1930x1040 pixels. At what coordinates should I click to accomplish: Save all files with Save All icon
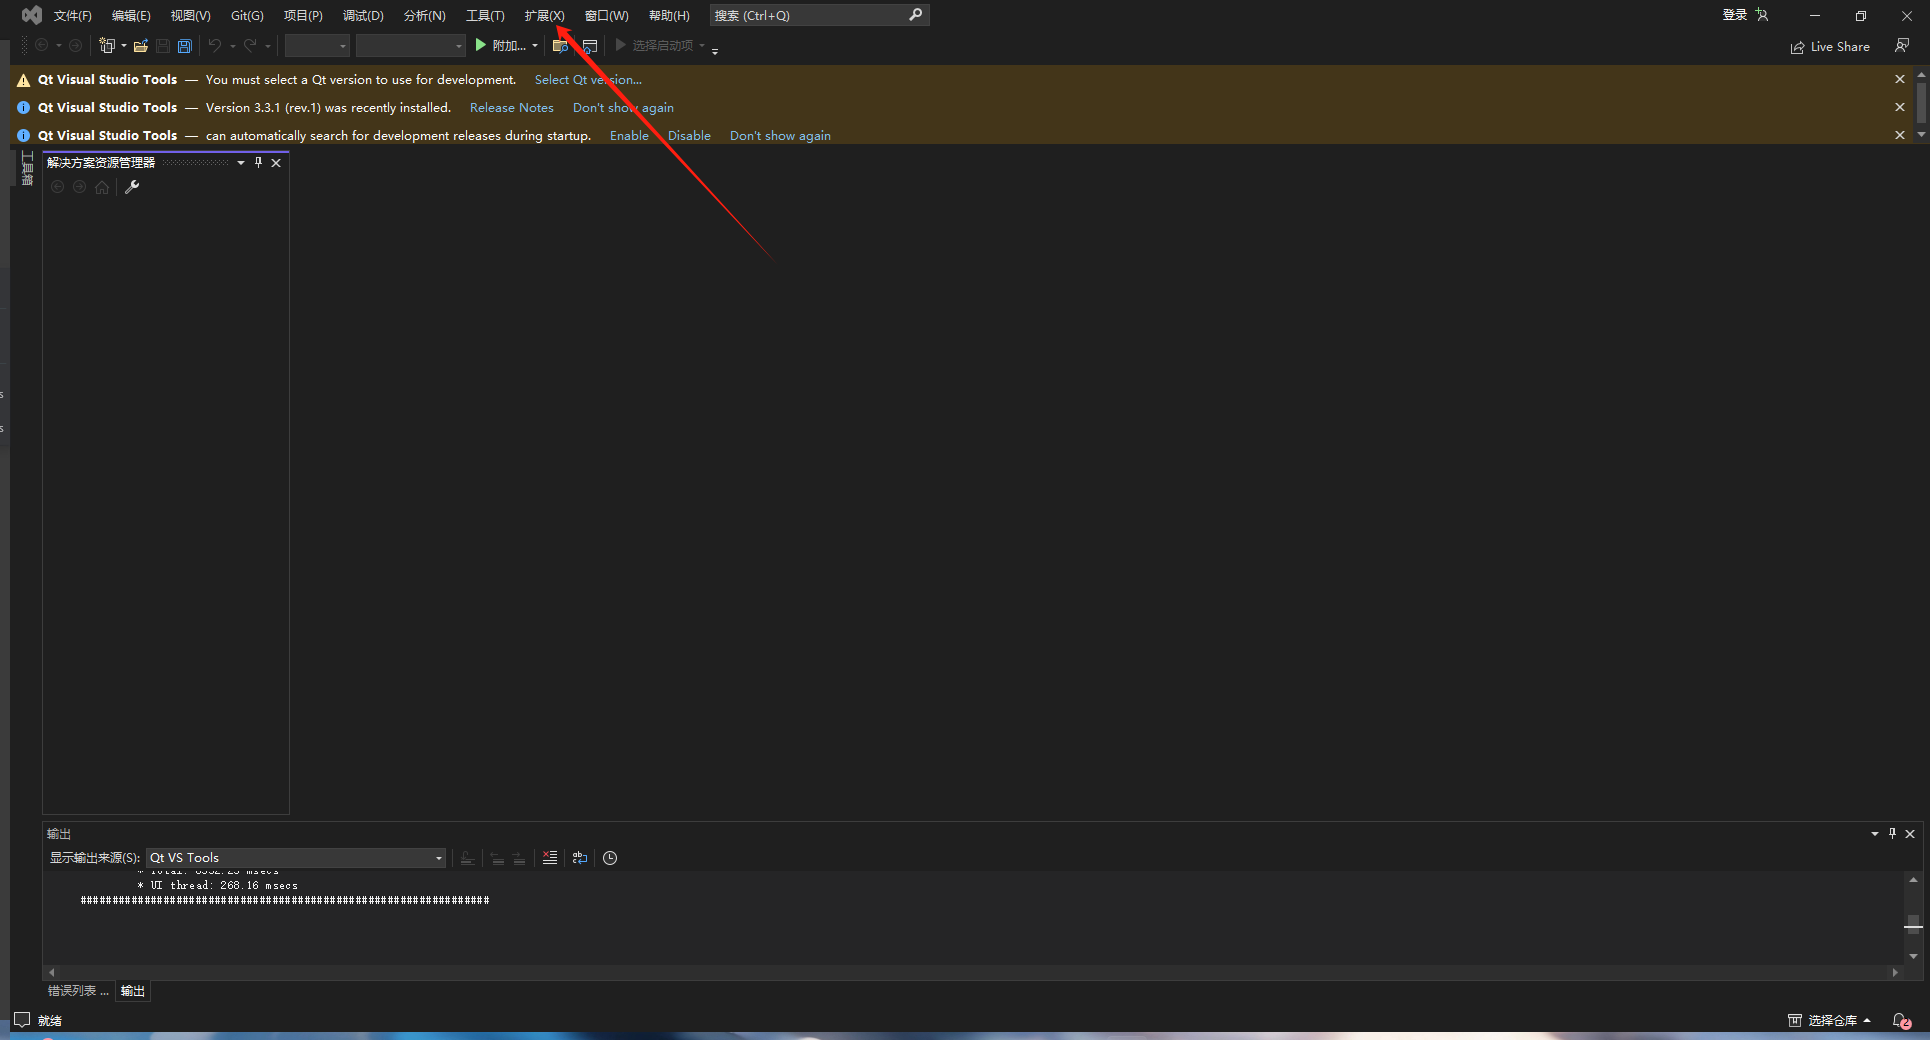[x=184, y=45]
